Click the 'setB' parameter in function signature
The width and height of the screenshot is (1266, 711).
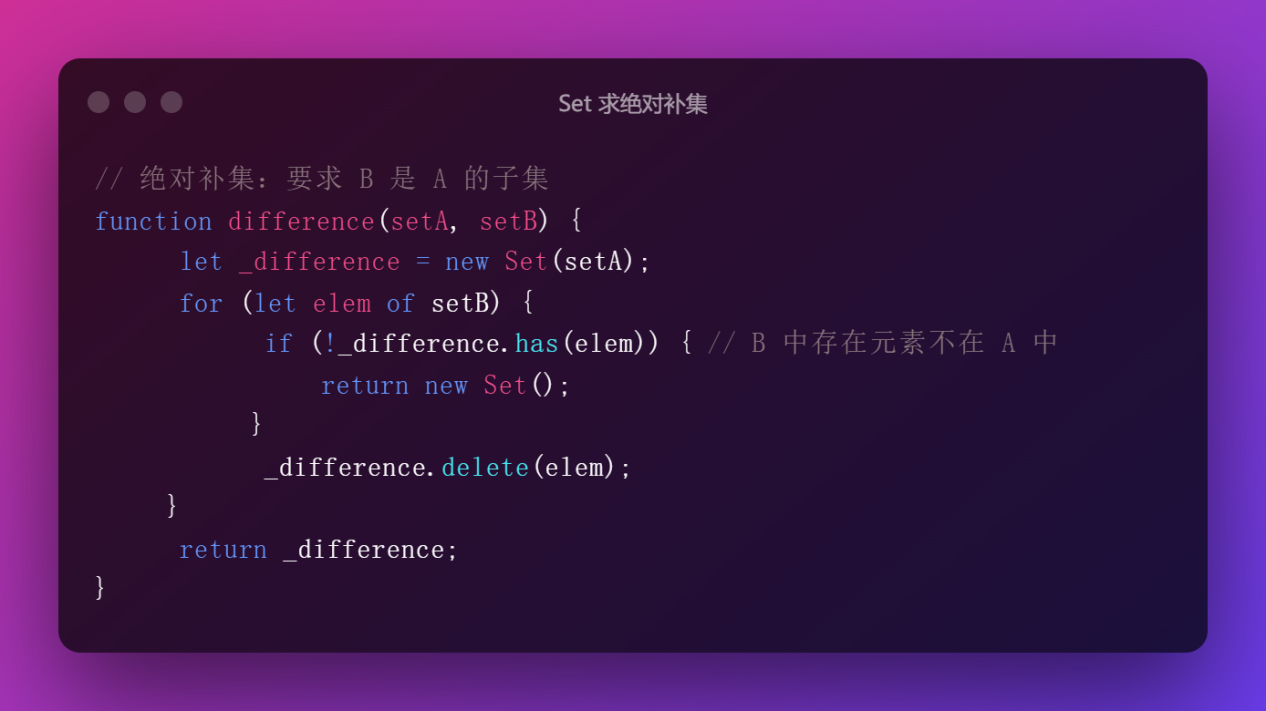(508, 221)
